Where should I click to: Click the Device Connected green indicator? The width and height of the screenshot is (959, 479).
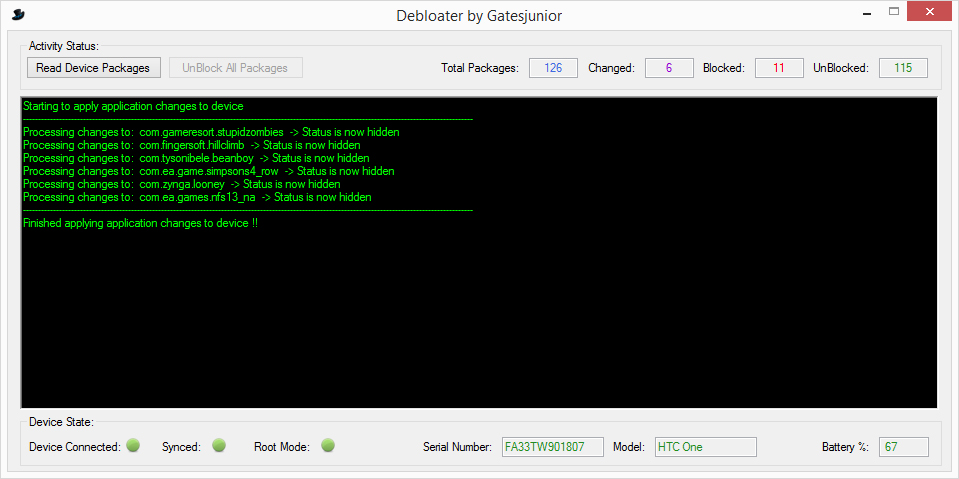[x=133, y=445]
